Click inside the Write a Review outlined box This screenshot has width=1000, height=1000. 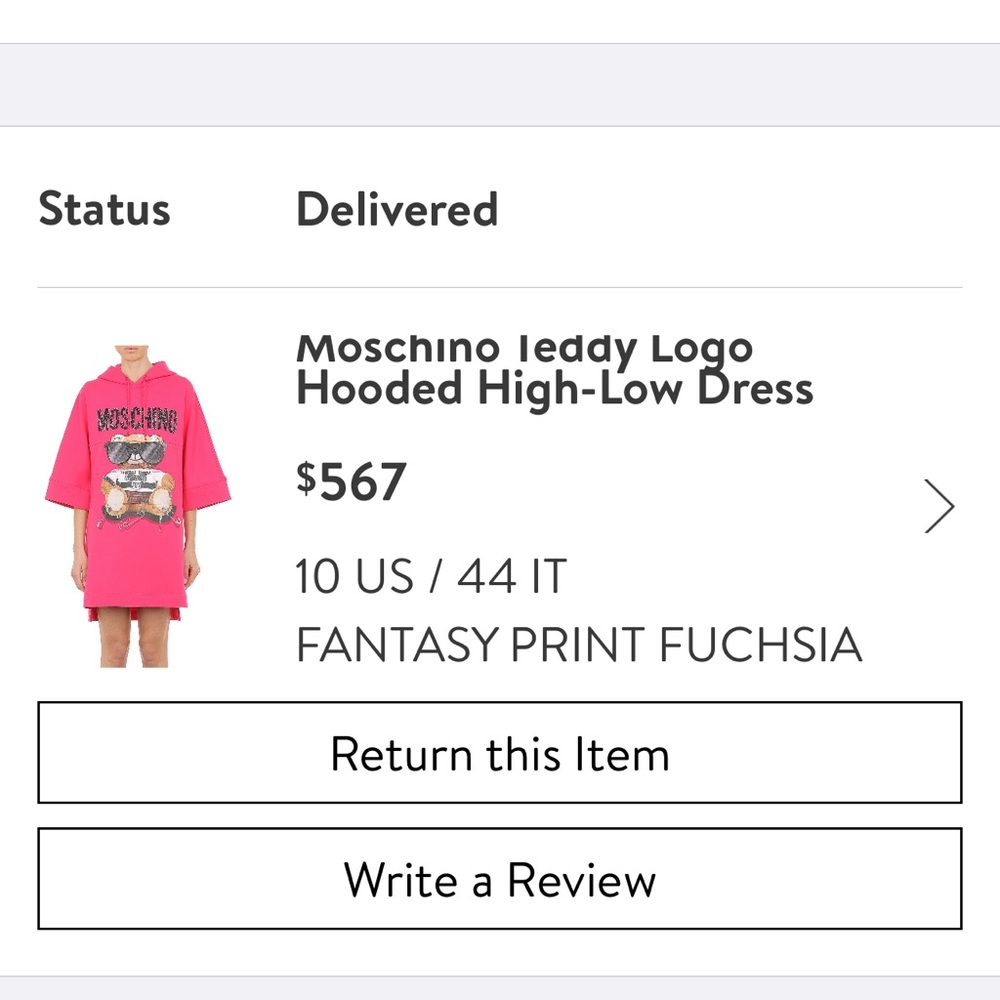point(500,881)
